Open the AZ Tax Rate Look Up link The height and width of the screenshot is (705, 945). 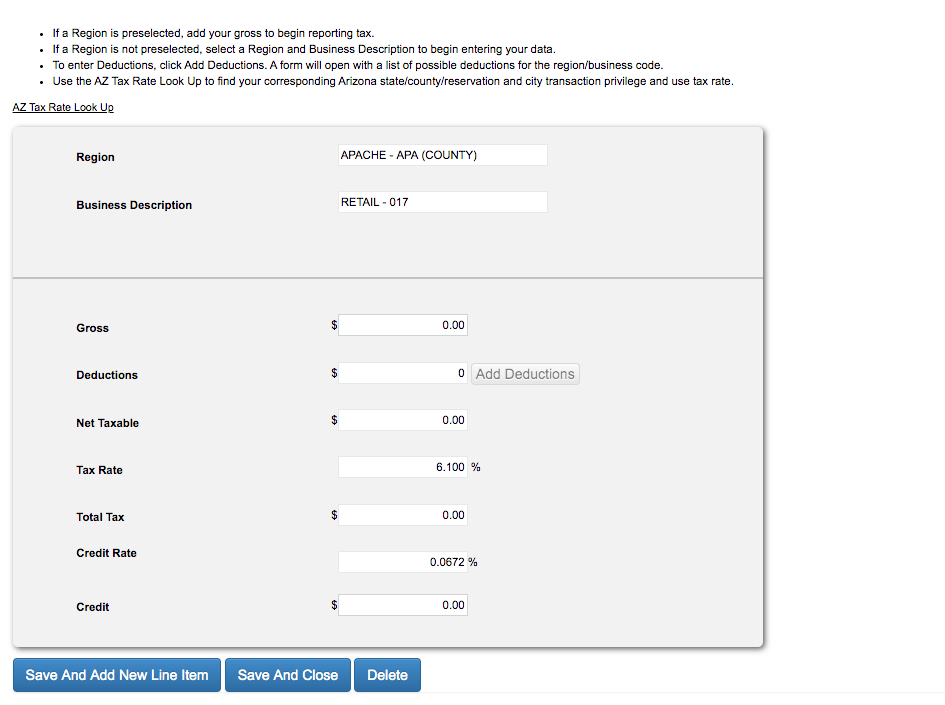click(63, 107)
